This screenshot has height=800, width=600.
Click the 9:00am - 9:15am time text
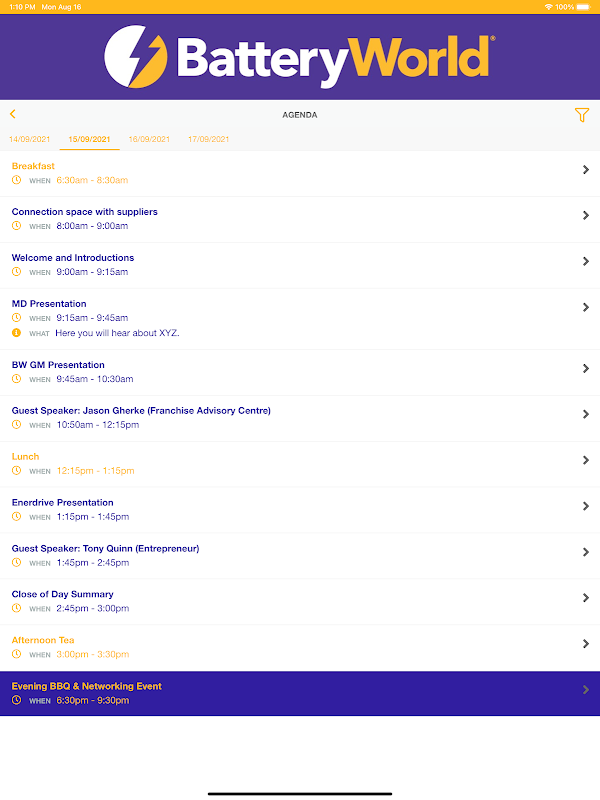pos(92,272)
